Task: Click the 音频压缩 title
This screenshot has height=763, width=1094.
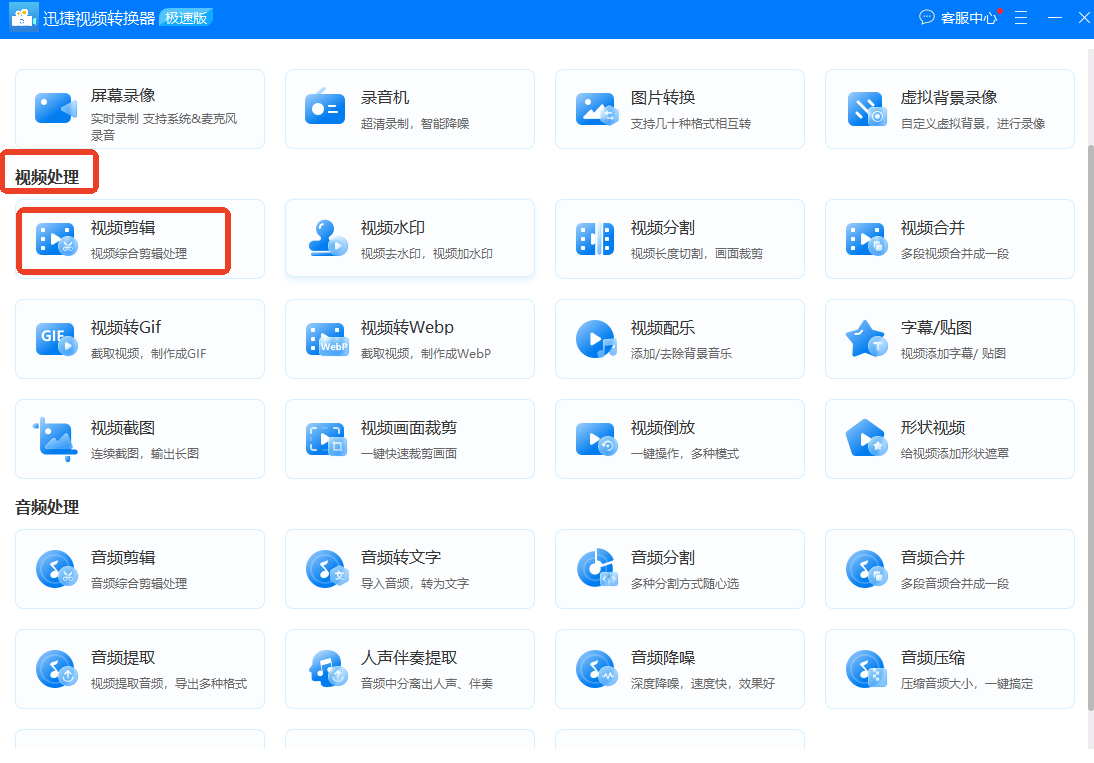Action: pyautogui.click(x=933, y=658)
